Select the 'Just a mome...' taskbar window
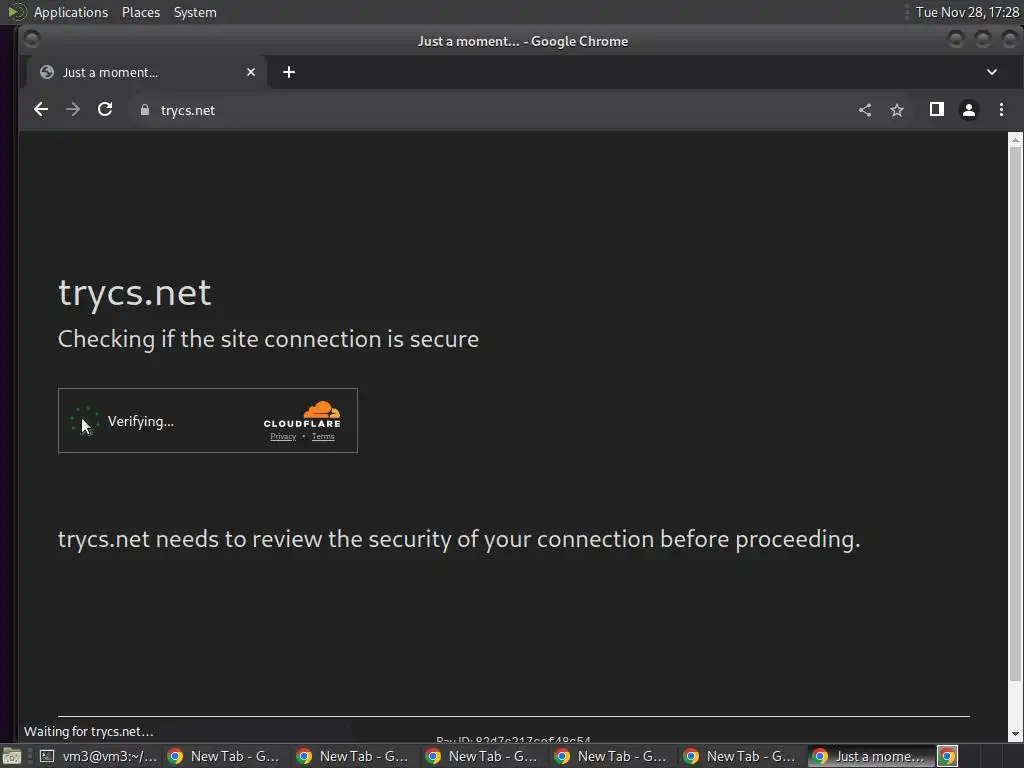 (871, 756)
